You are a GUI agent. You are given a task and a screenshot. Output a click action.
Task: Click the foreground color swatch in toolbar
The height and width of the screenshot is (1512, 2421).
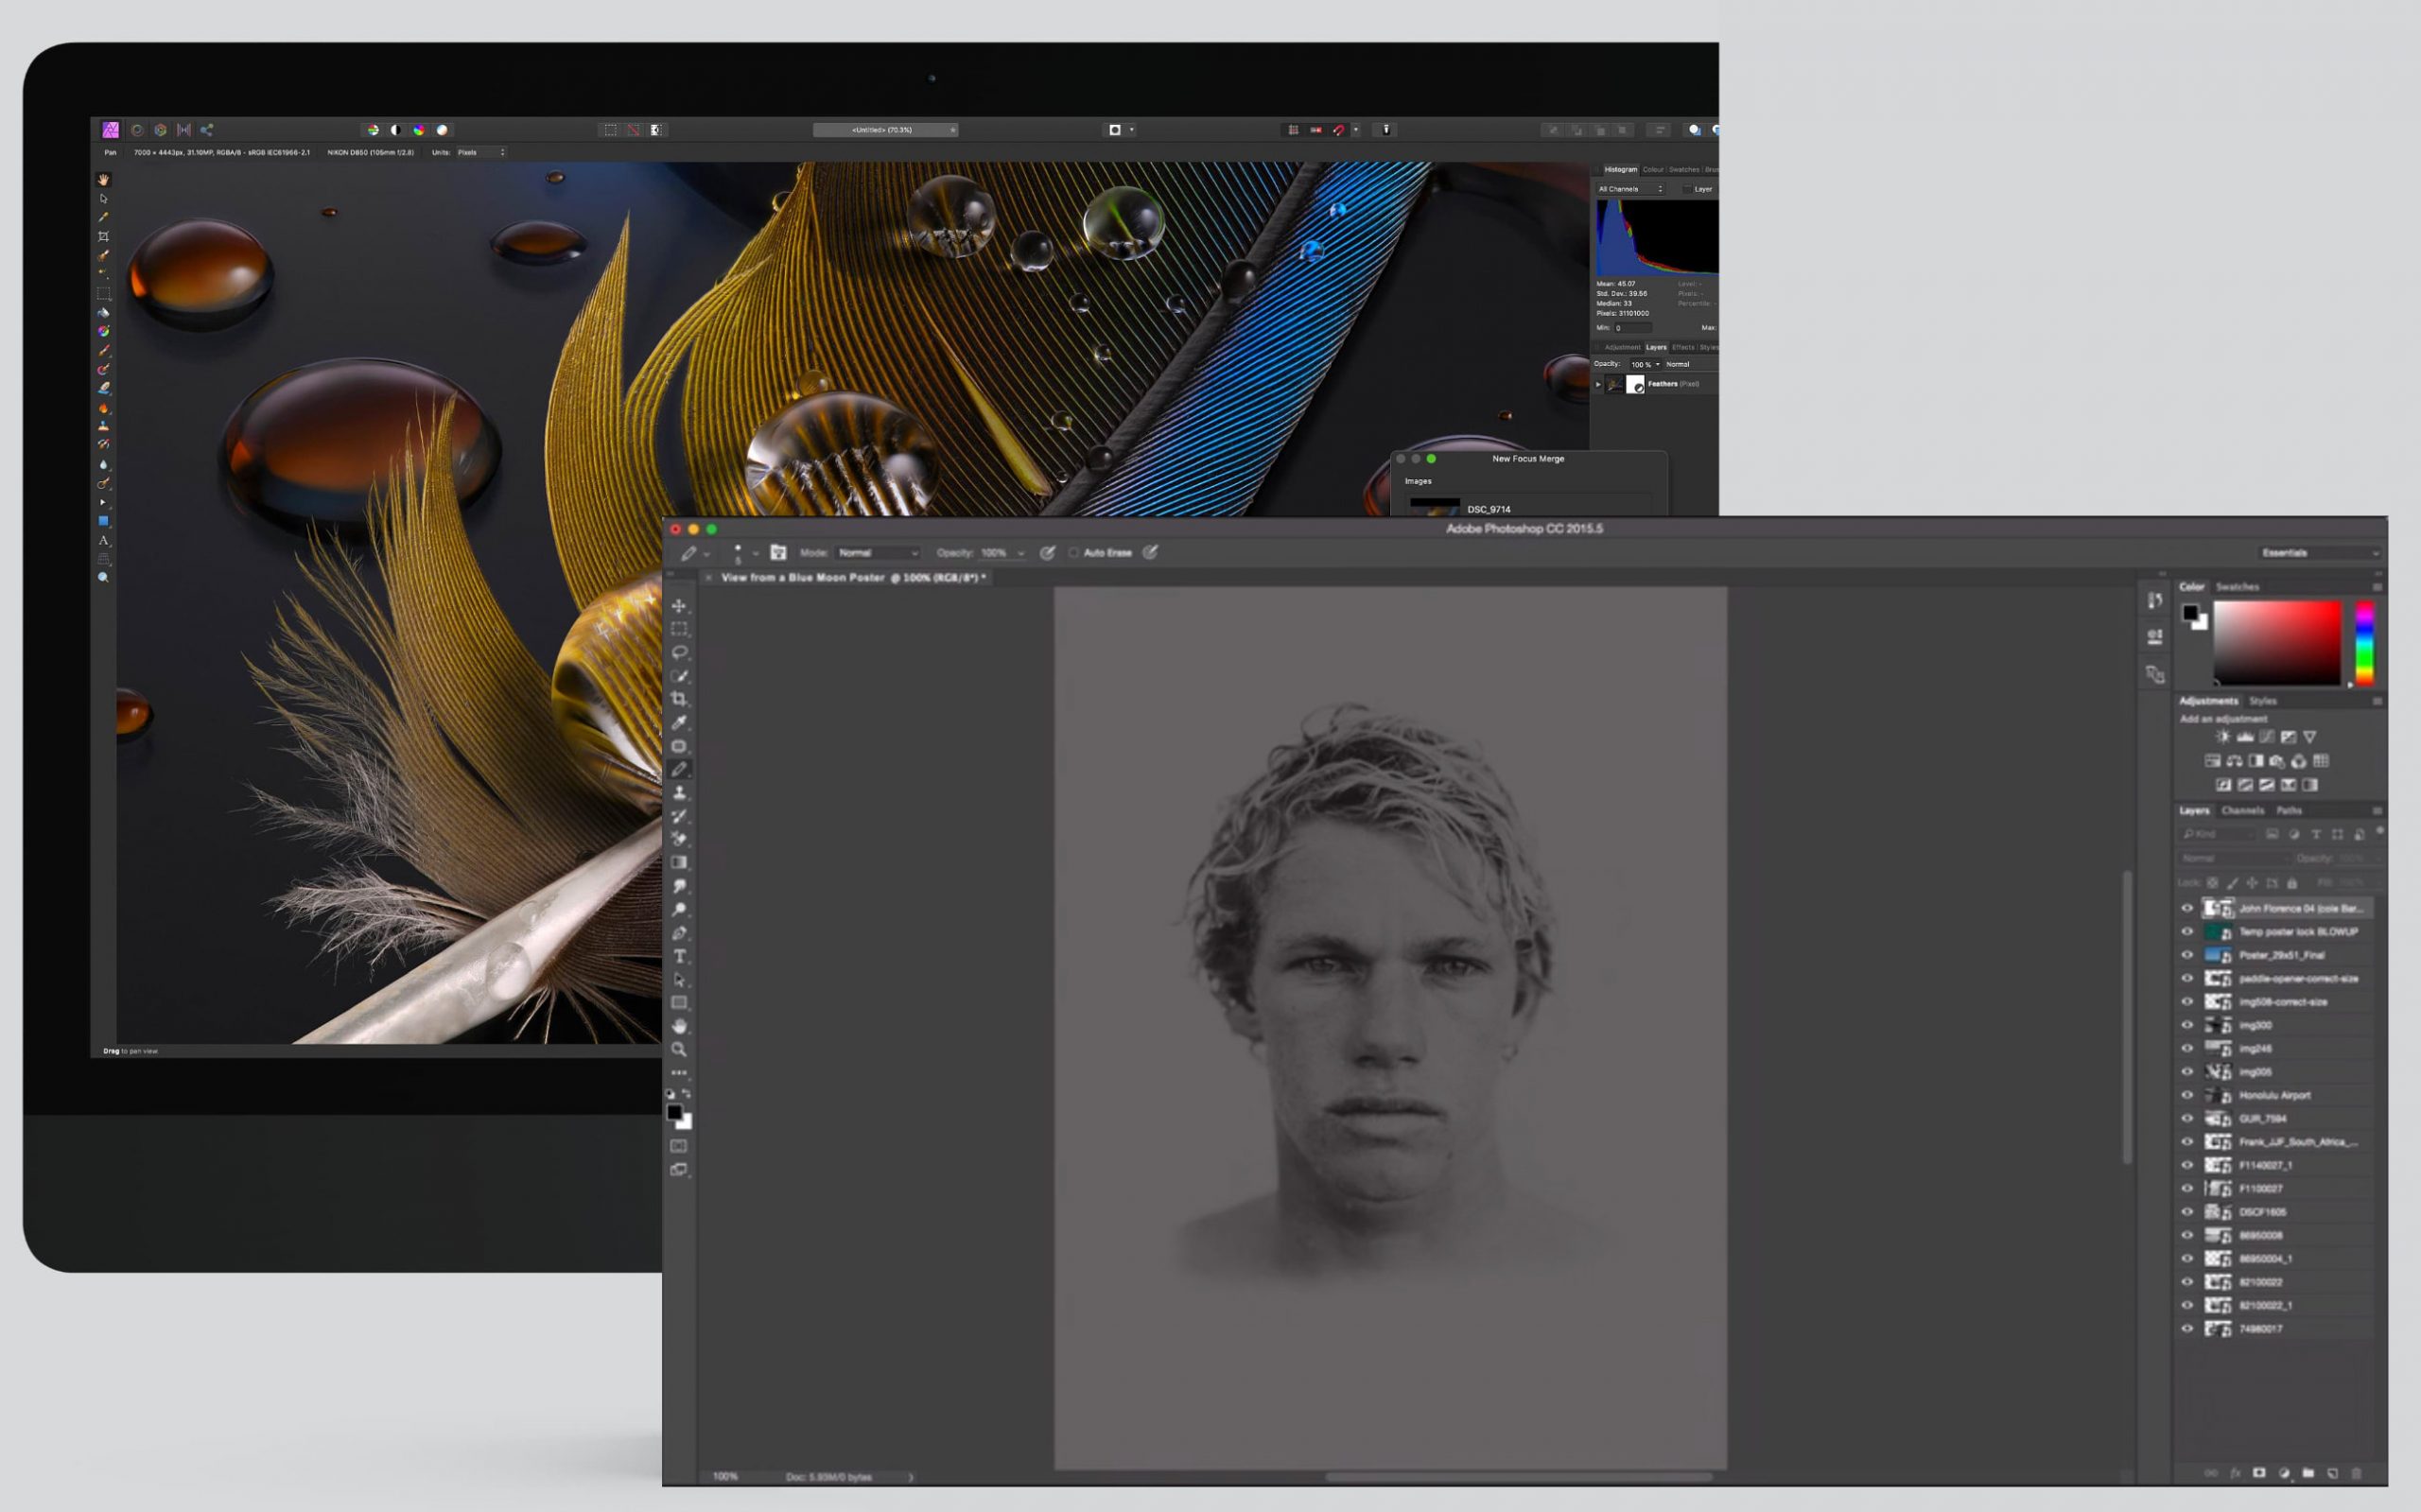click(x=675, y=1113)
